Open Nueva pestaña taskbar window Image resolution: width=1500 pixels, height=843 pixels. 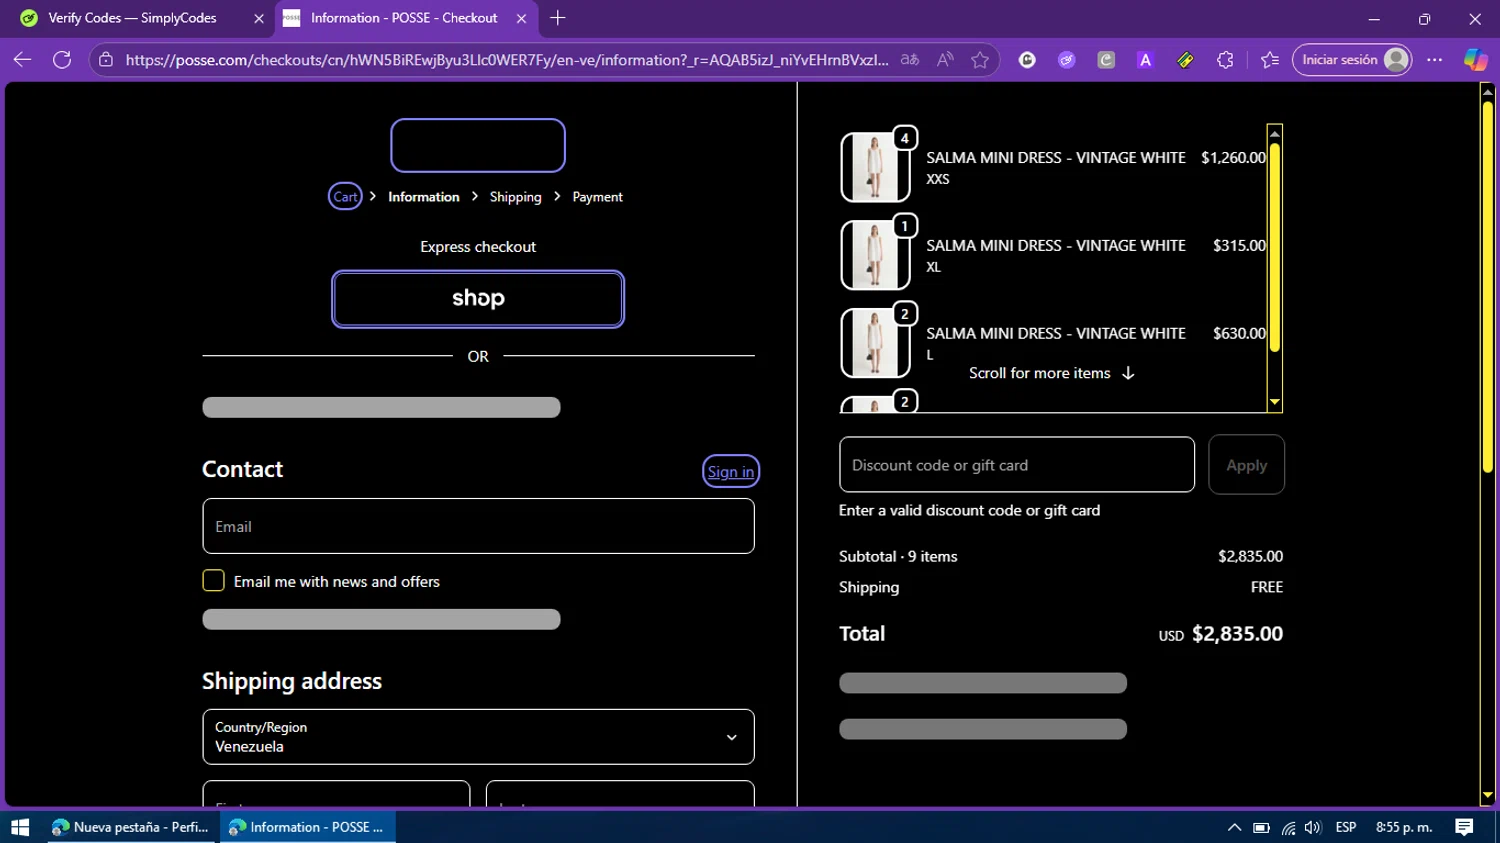click(x=132, y=827)
